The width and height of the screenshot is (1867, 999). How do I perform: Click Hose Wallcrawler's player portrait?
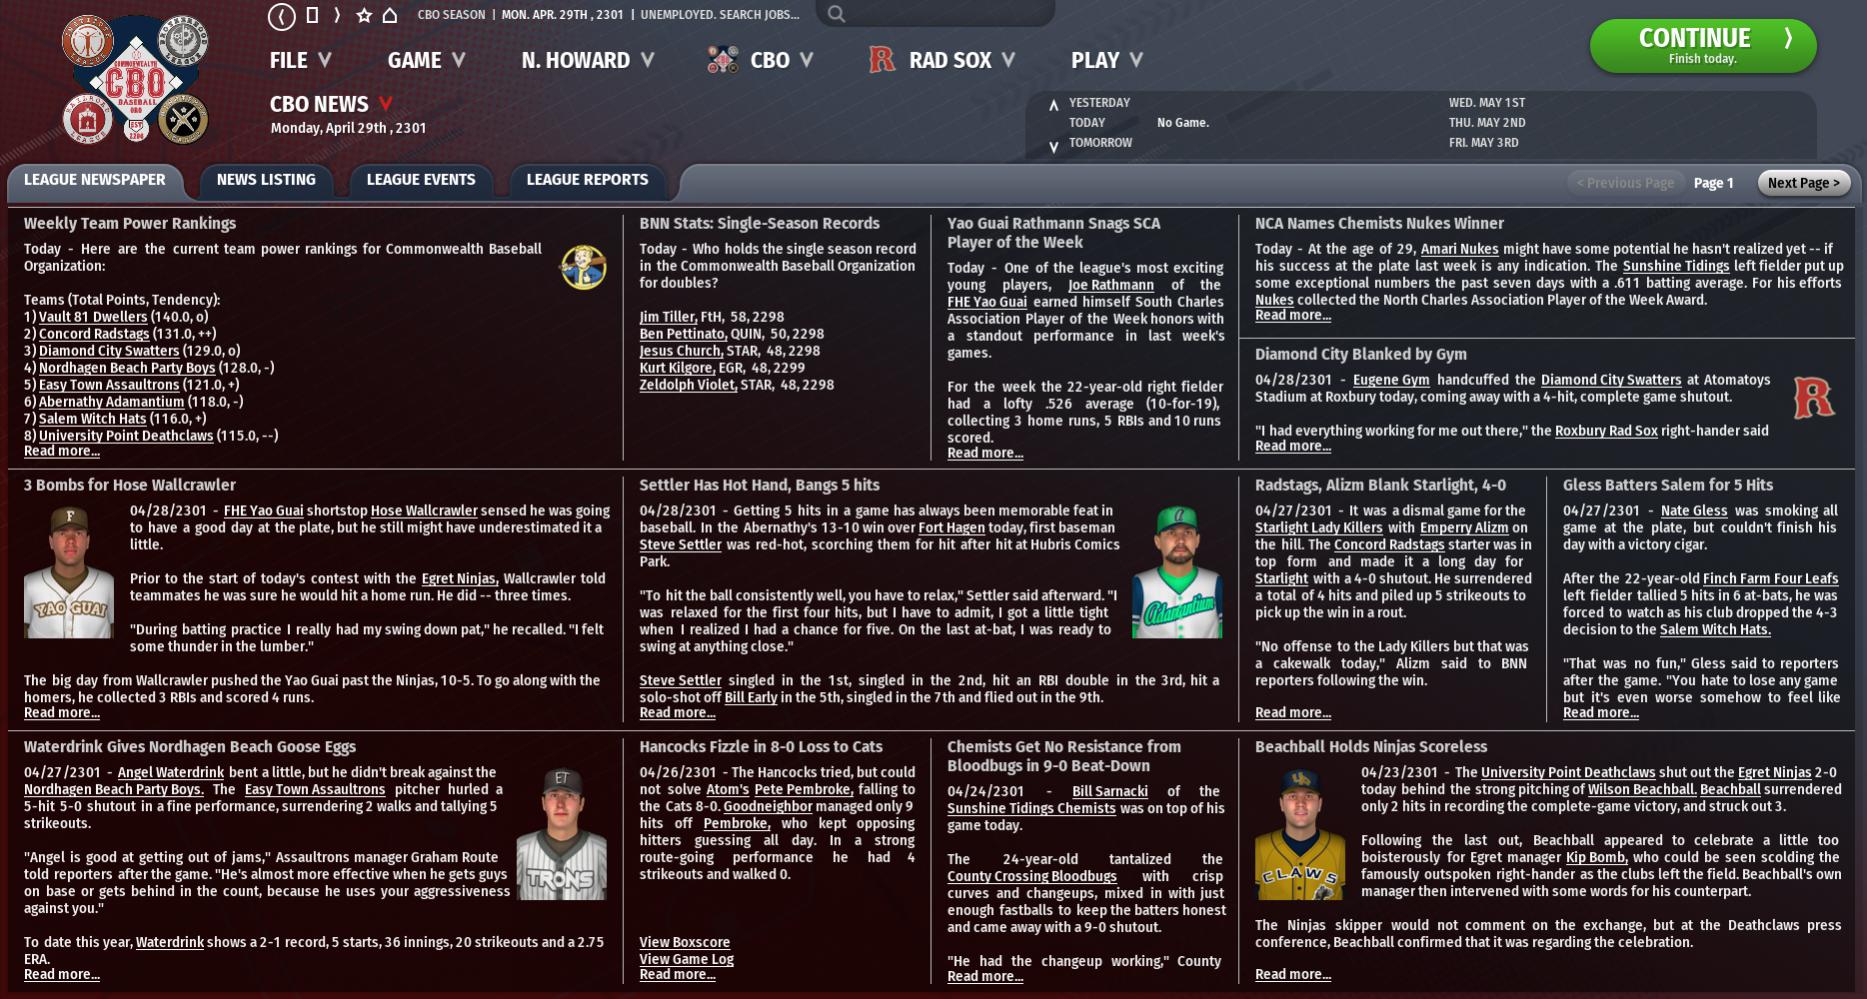pyautogui.click(x=69, y=572)
